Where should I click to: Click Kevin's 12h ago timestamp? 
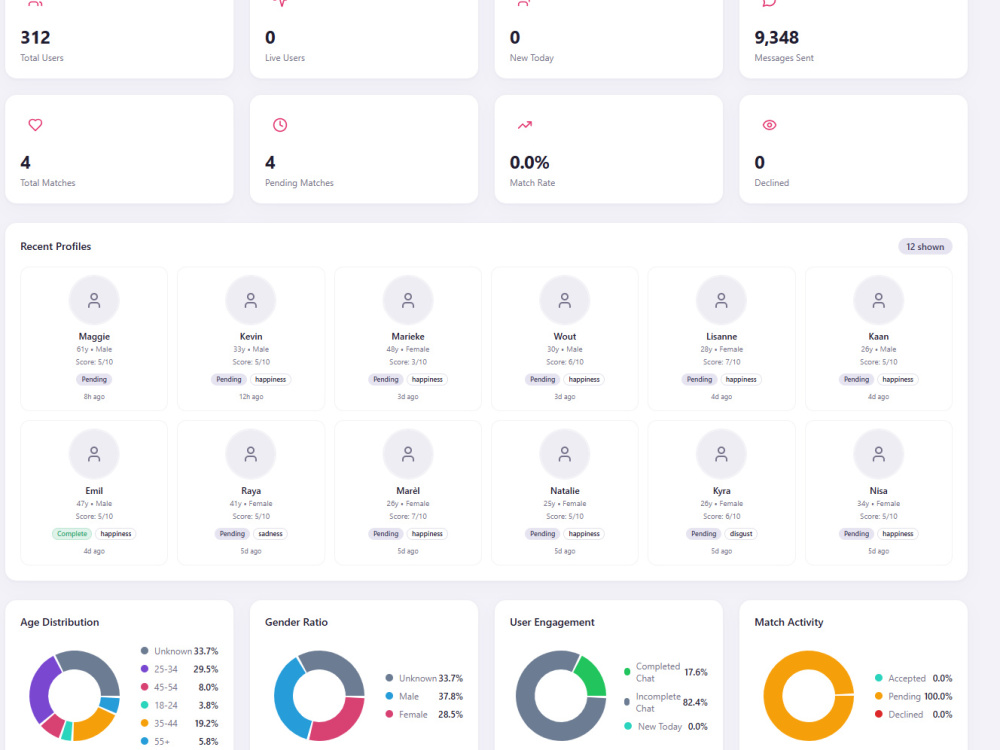coord(251,397)
